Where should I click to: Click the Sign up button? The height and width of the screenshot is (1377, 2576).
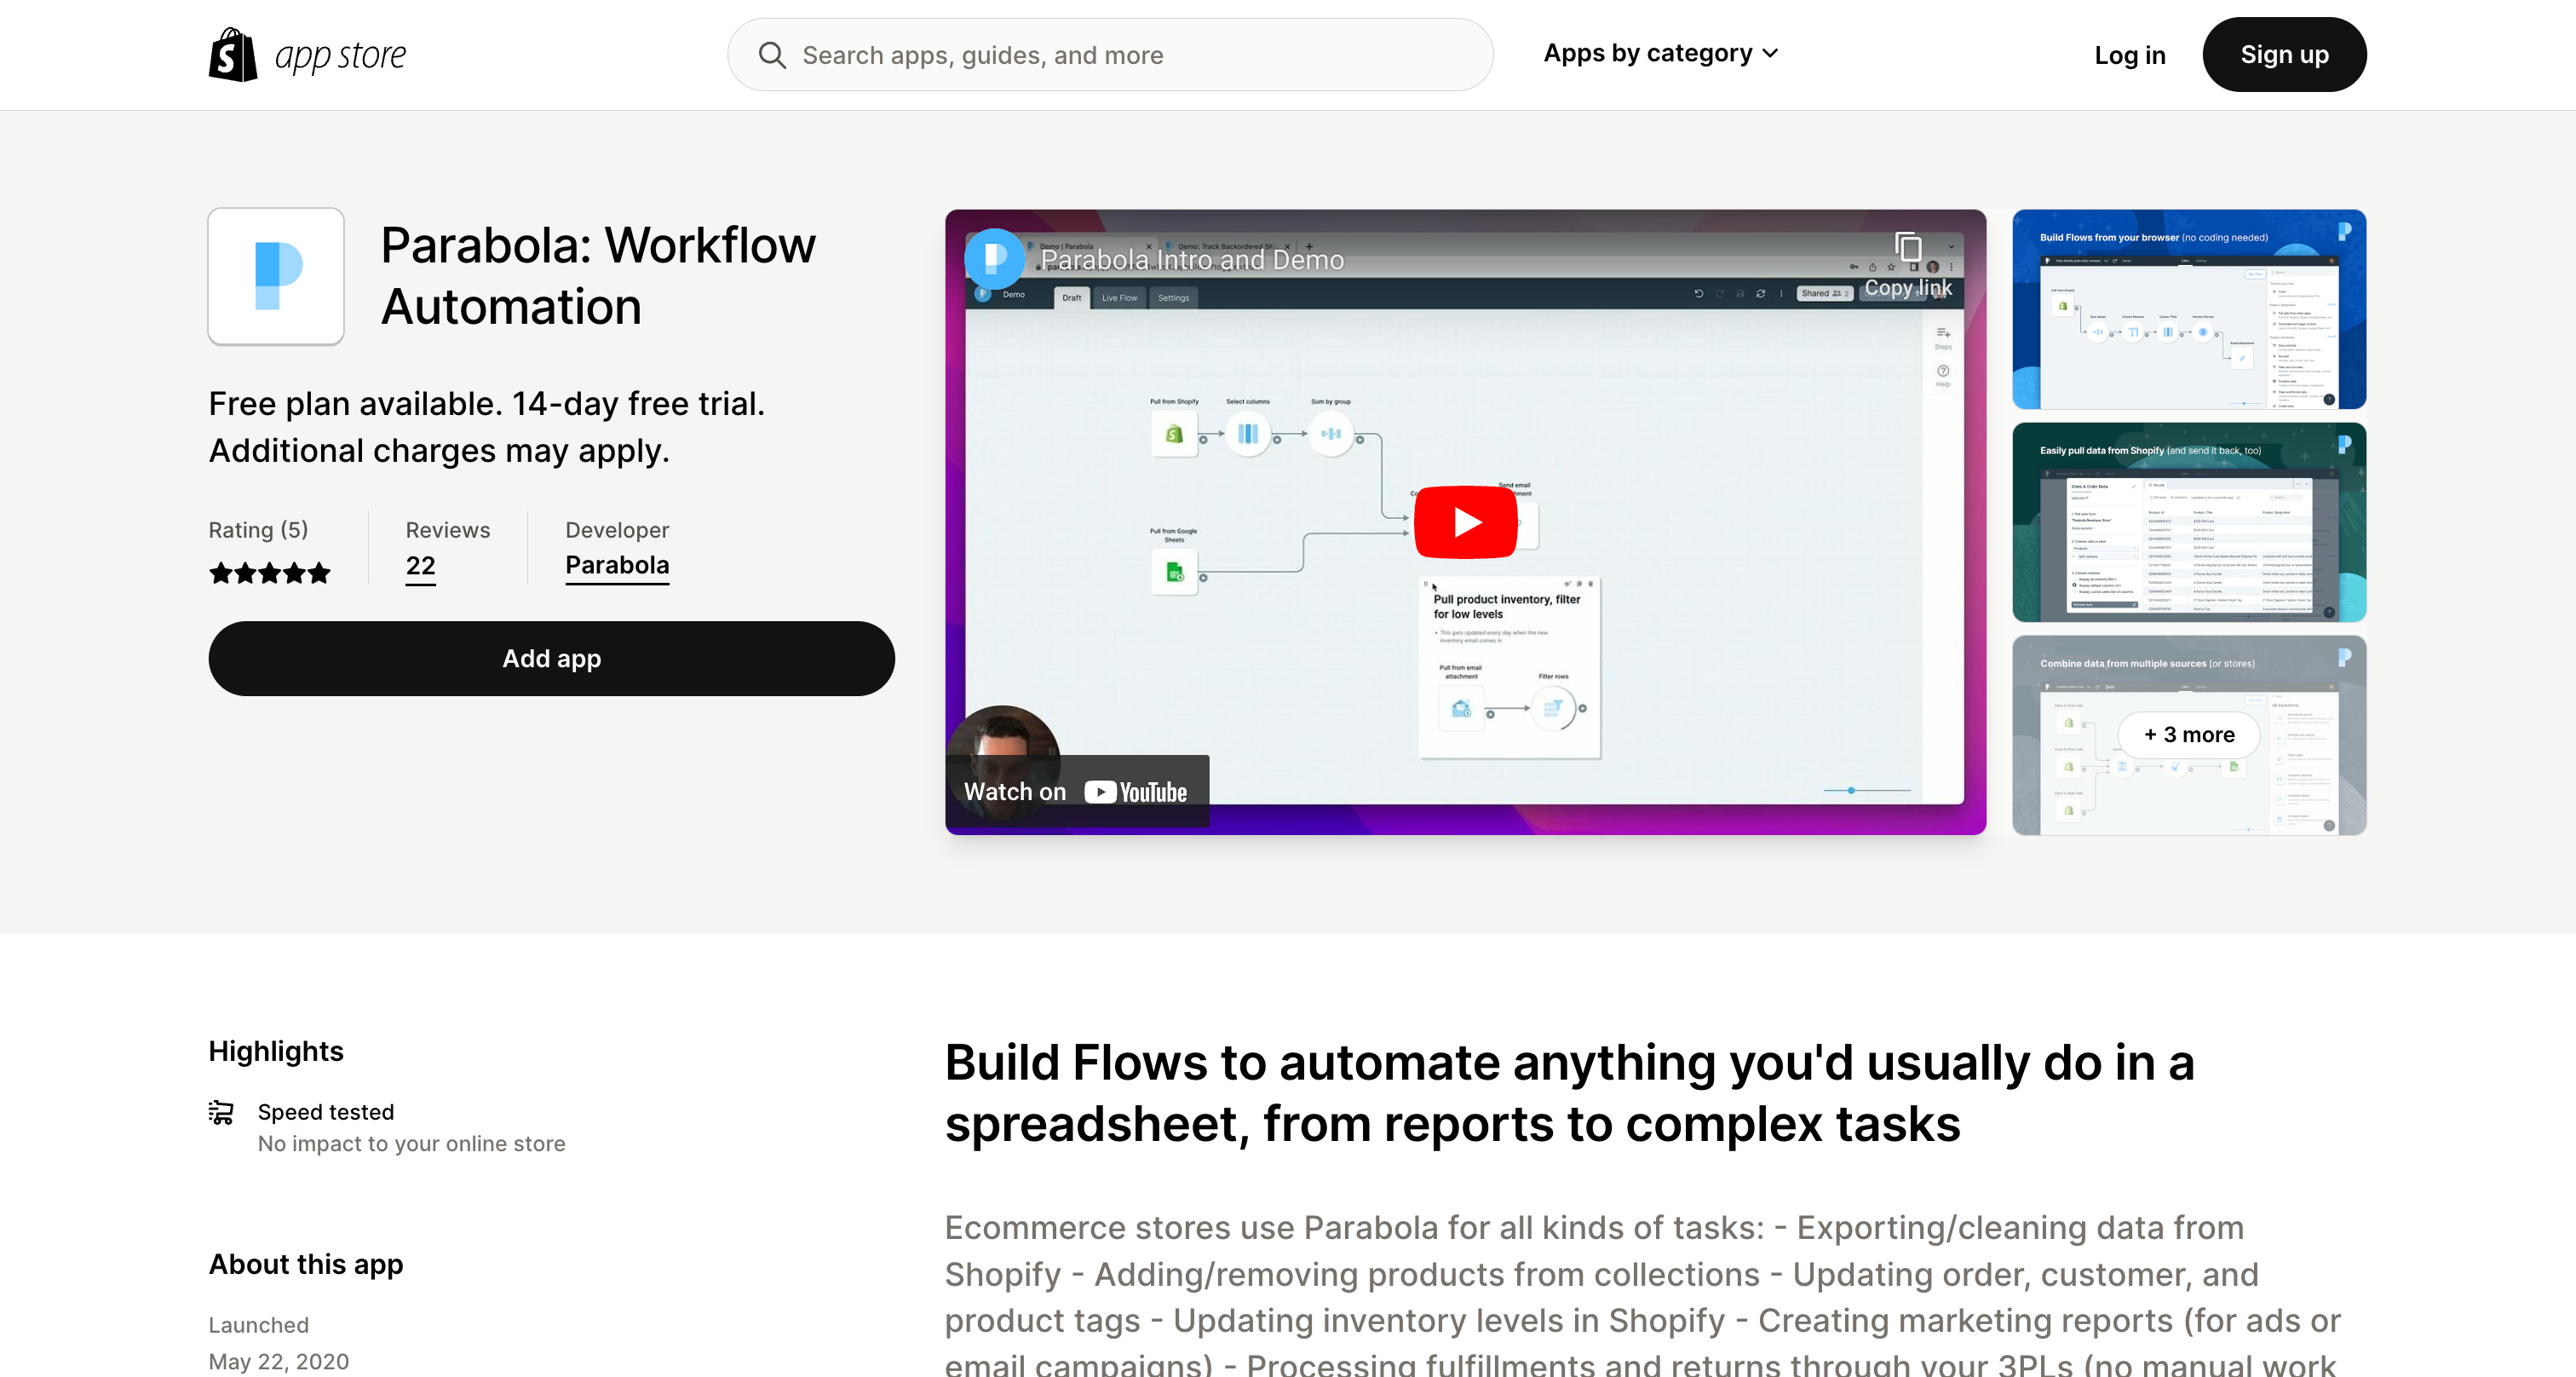click(2284, 55)
